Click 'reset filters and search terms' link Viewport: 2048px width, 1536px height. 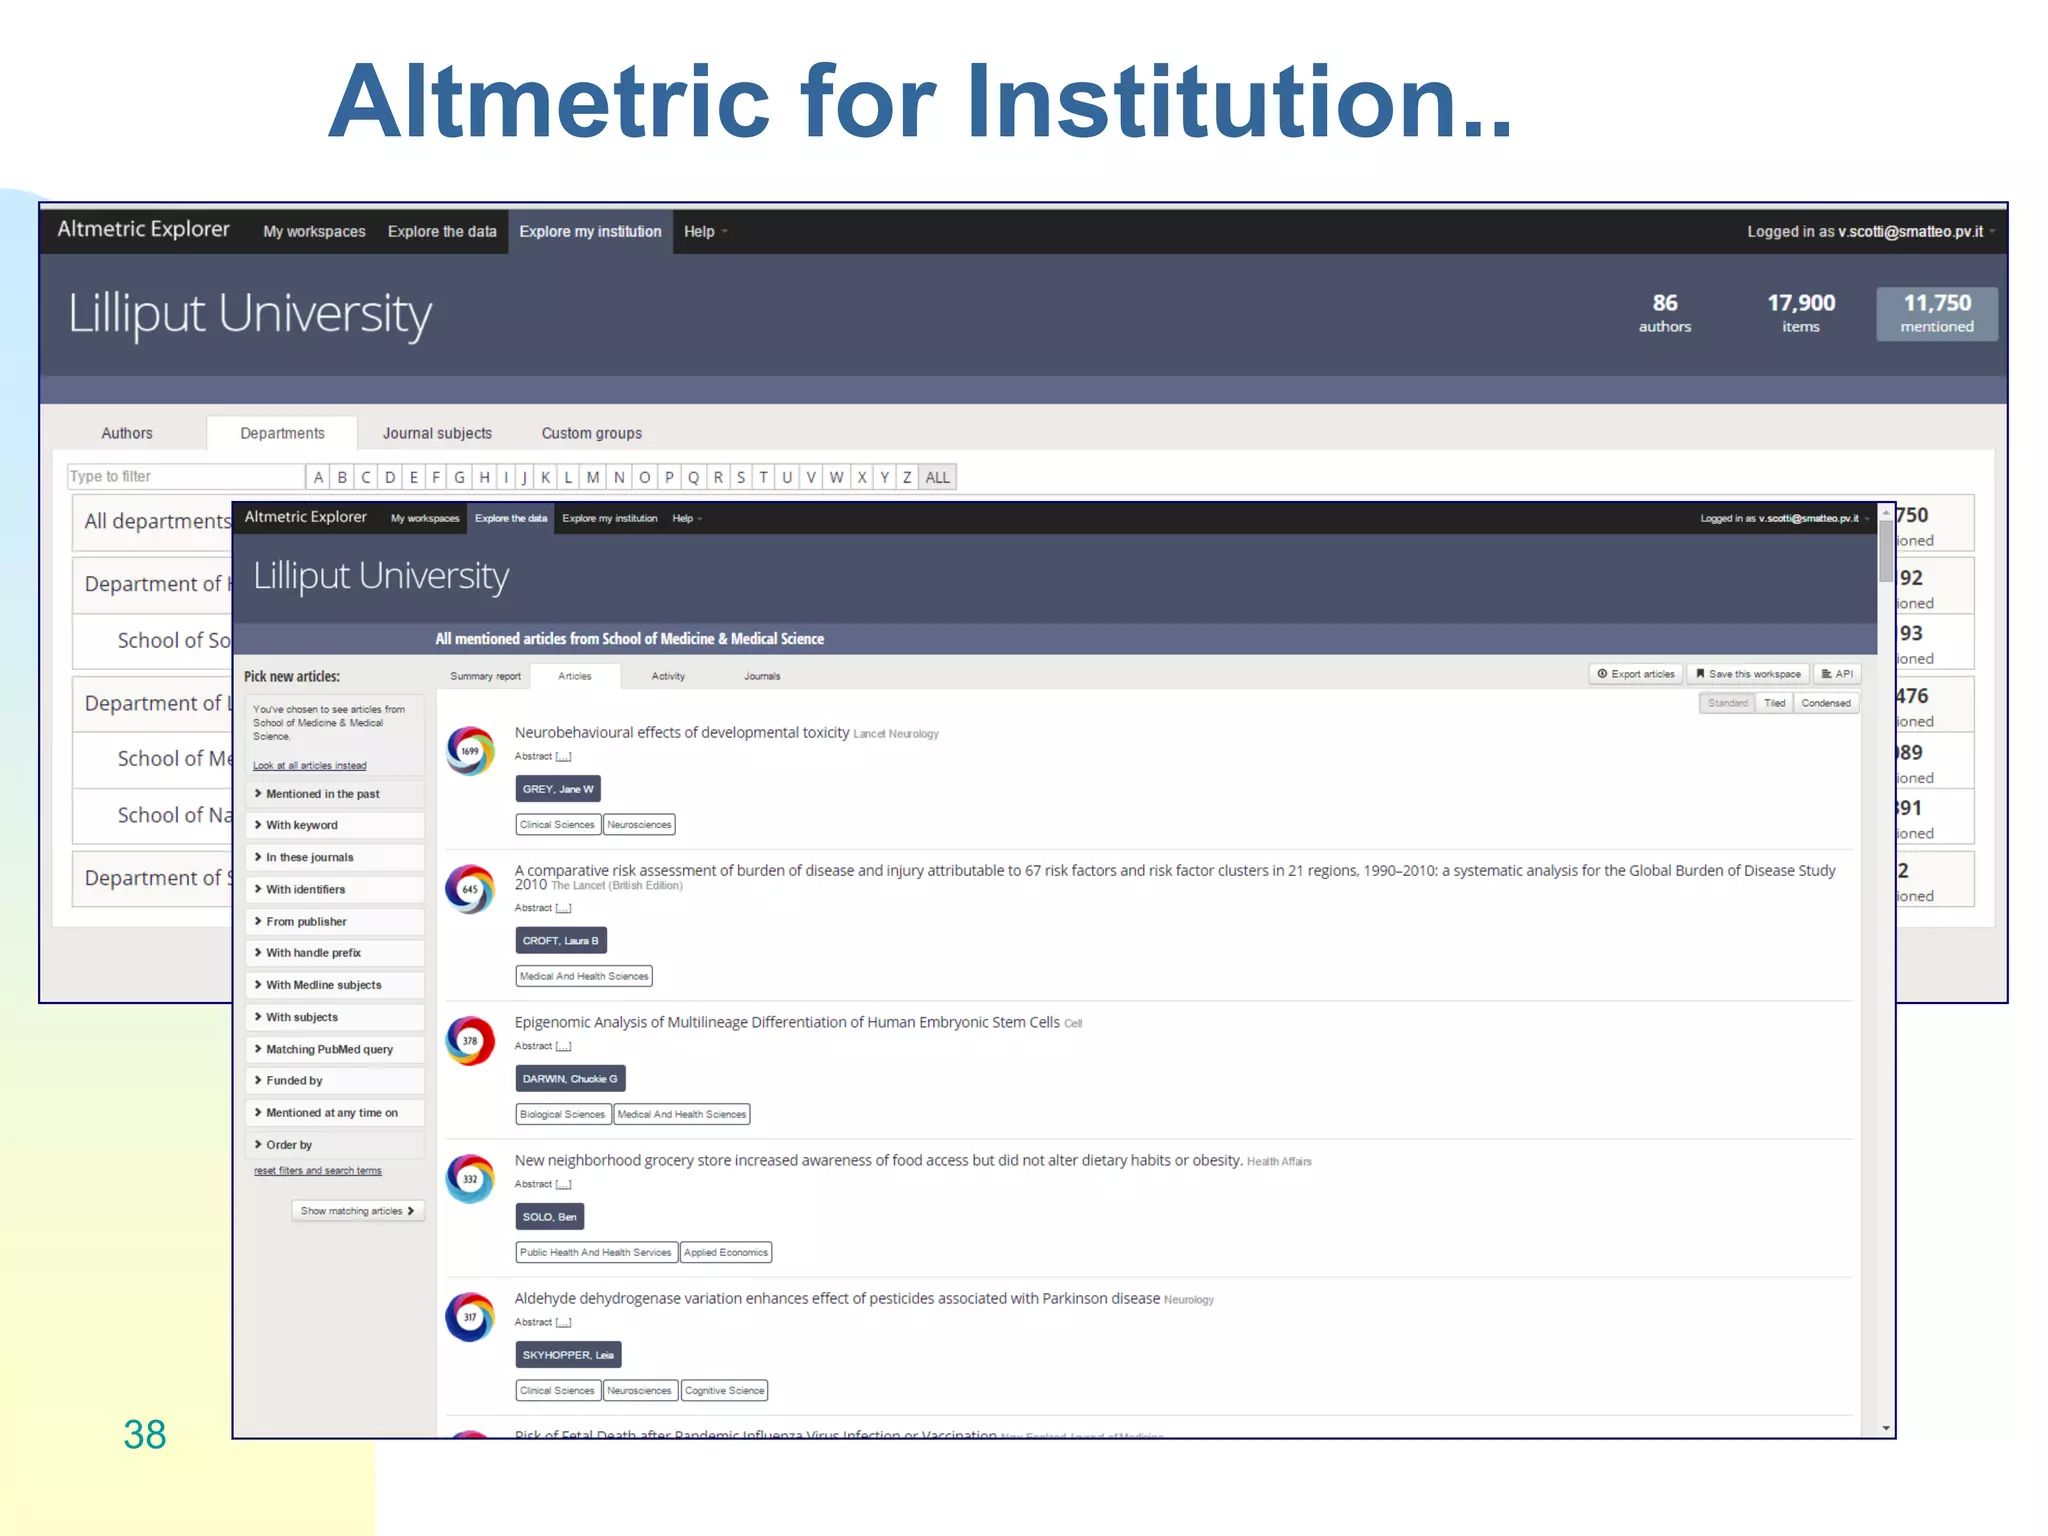click(317, 1171)
